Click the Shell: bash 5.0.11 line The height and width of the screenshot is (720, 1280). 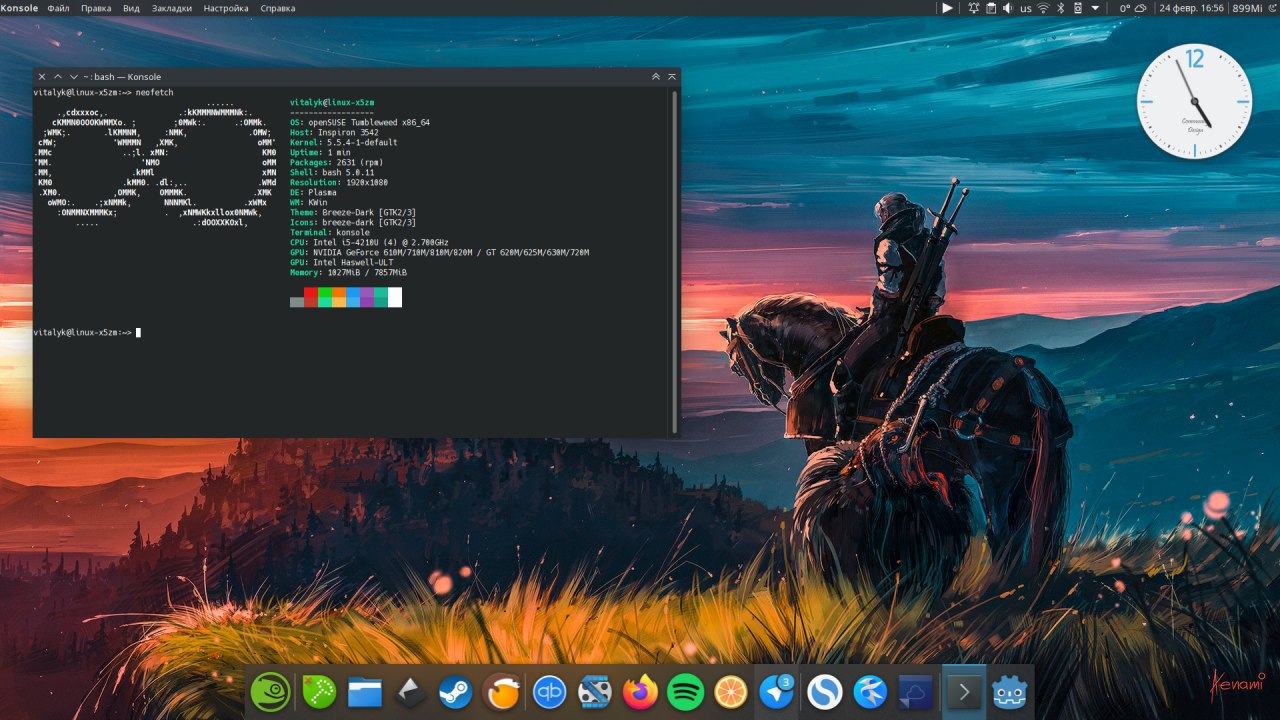point(332,173)
